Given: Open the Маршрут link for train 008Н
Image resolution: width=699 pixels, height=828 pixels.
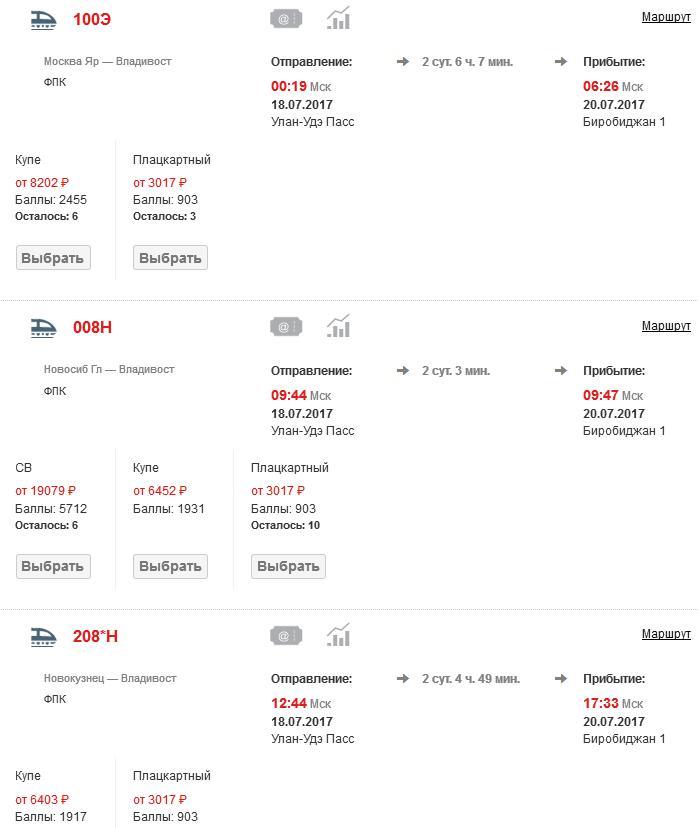Looking at the screenshot, I should (666, 326).
